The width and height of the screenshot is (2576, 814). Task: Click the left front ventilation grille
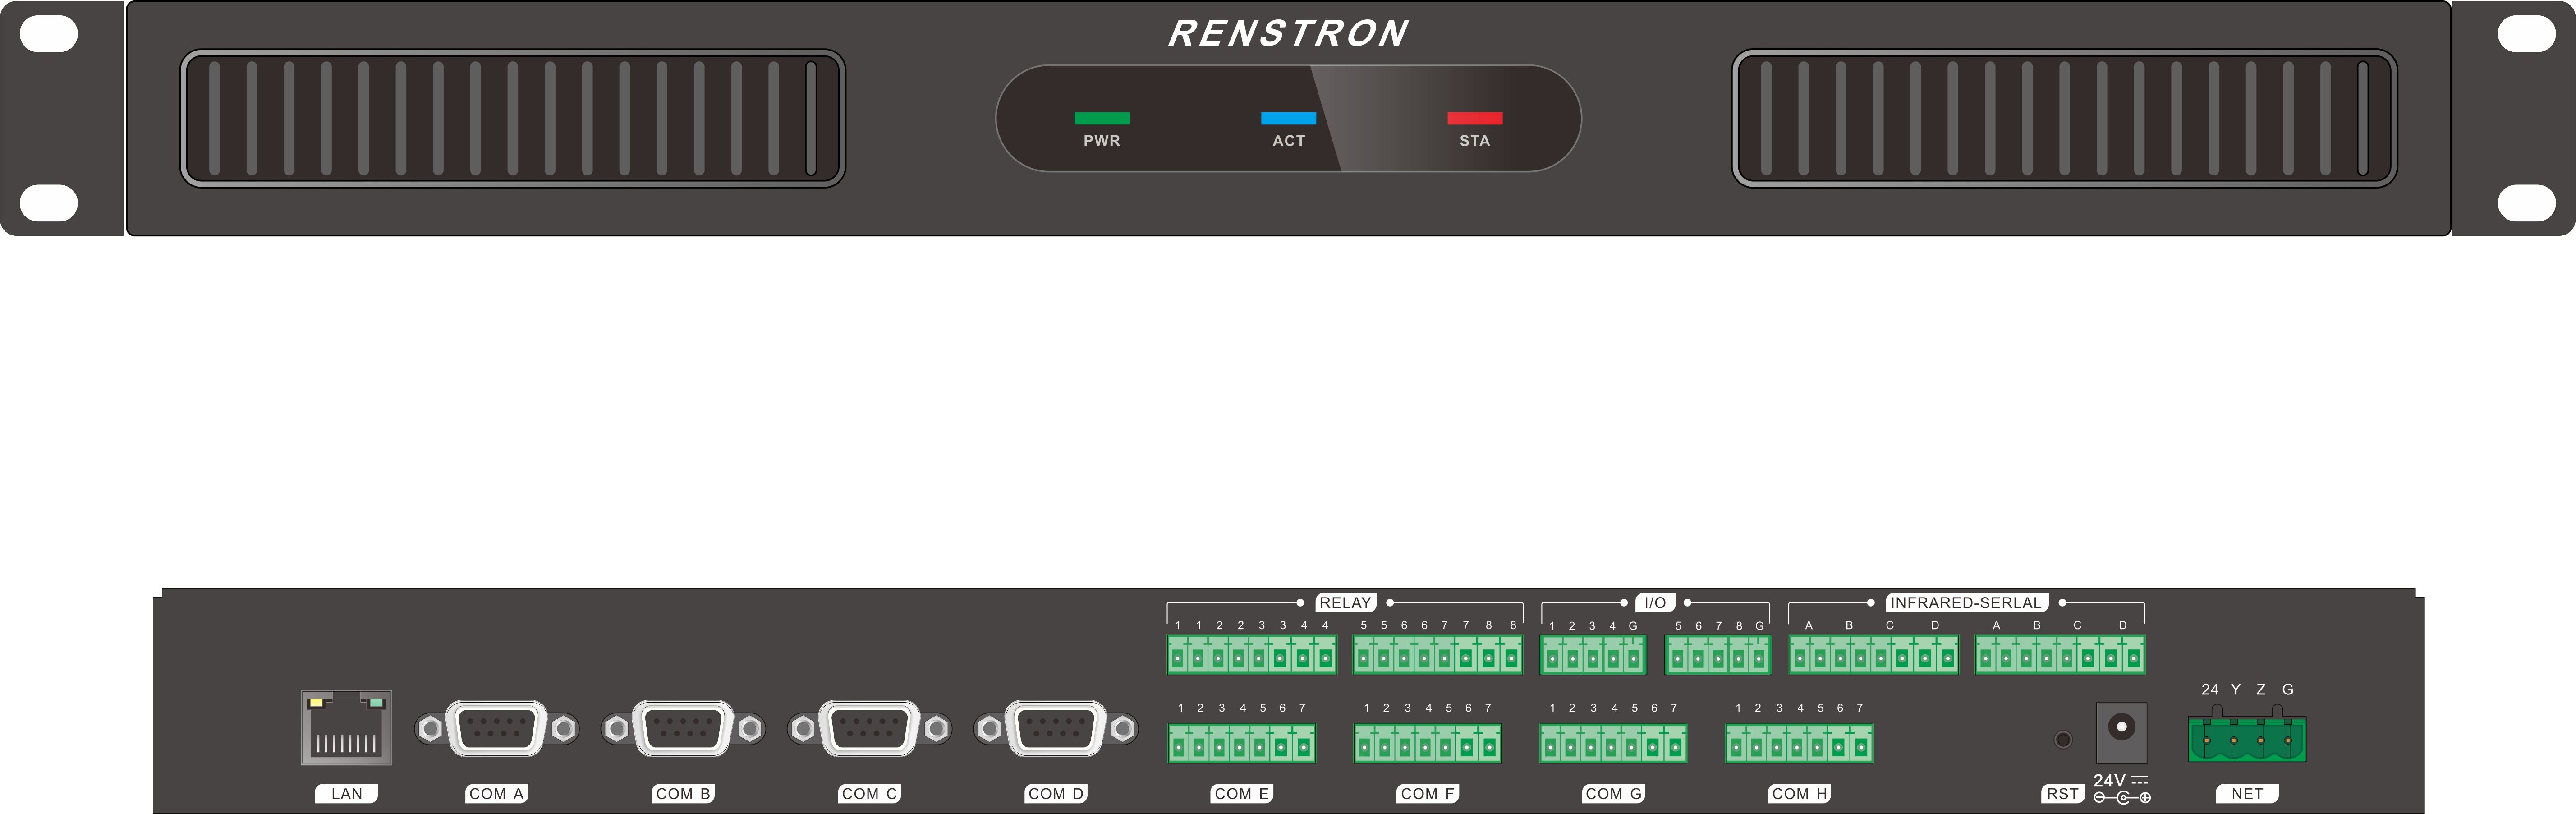point(513,118)
